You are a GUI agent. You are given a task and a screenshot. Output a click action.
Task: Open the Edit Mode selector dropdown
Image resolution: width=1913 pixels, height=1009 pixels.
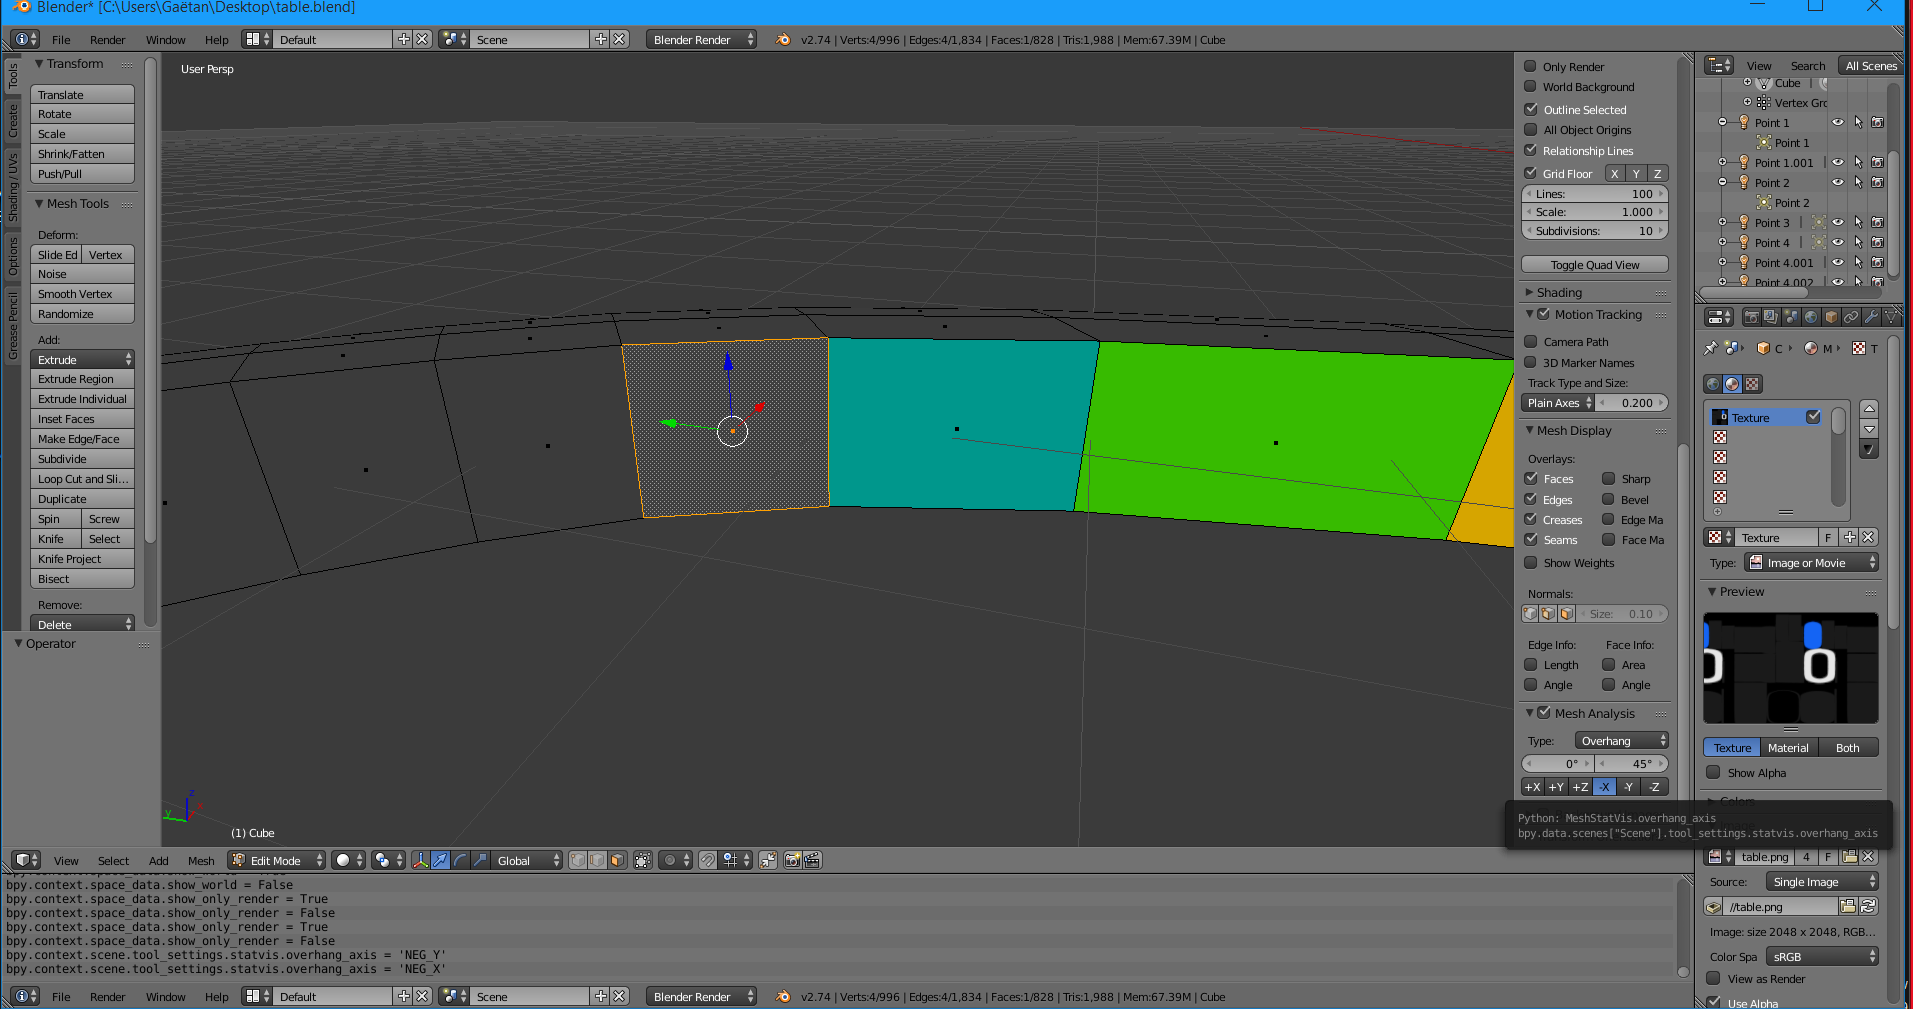pos(277,860)
